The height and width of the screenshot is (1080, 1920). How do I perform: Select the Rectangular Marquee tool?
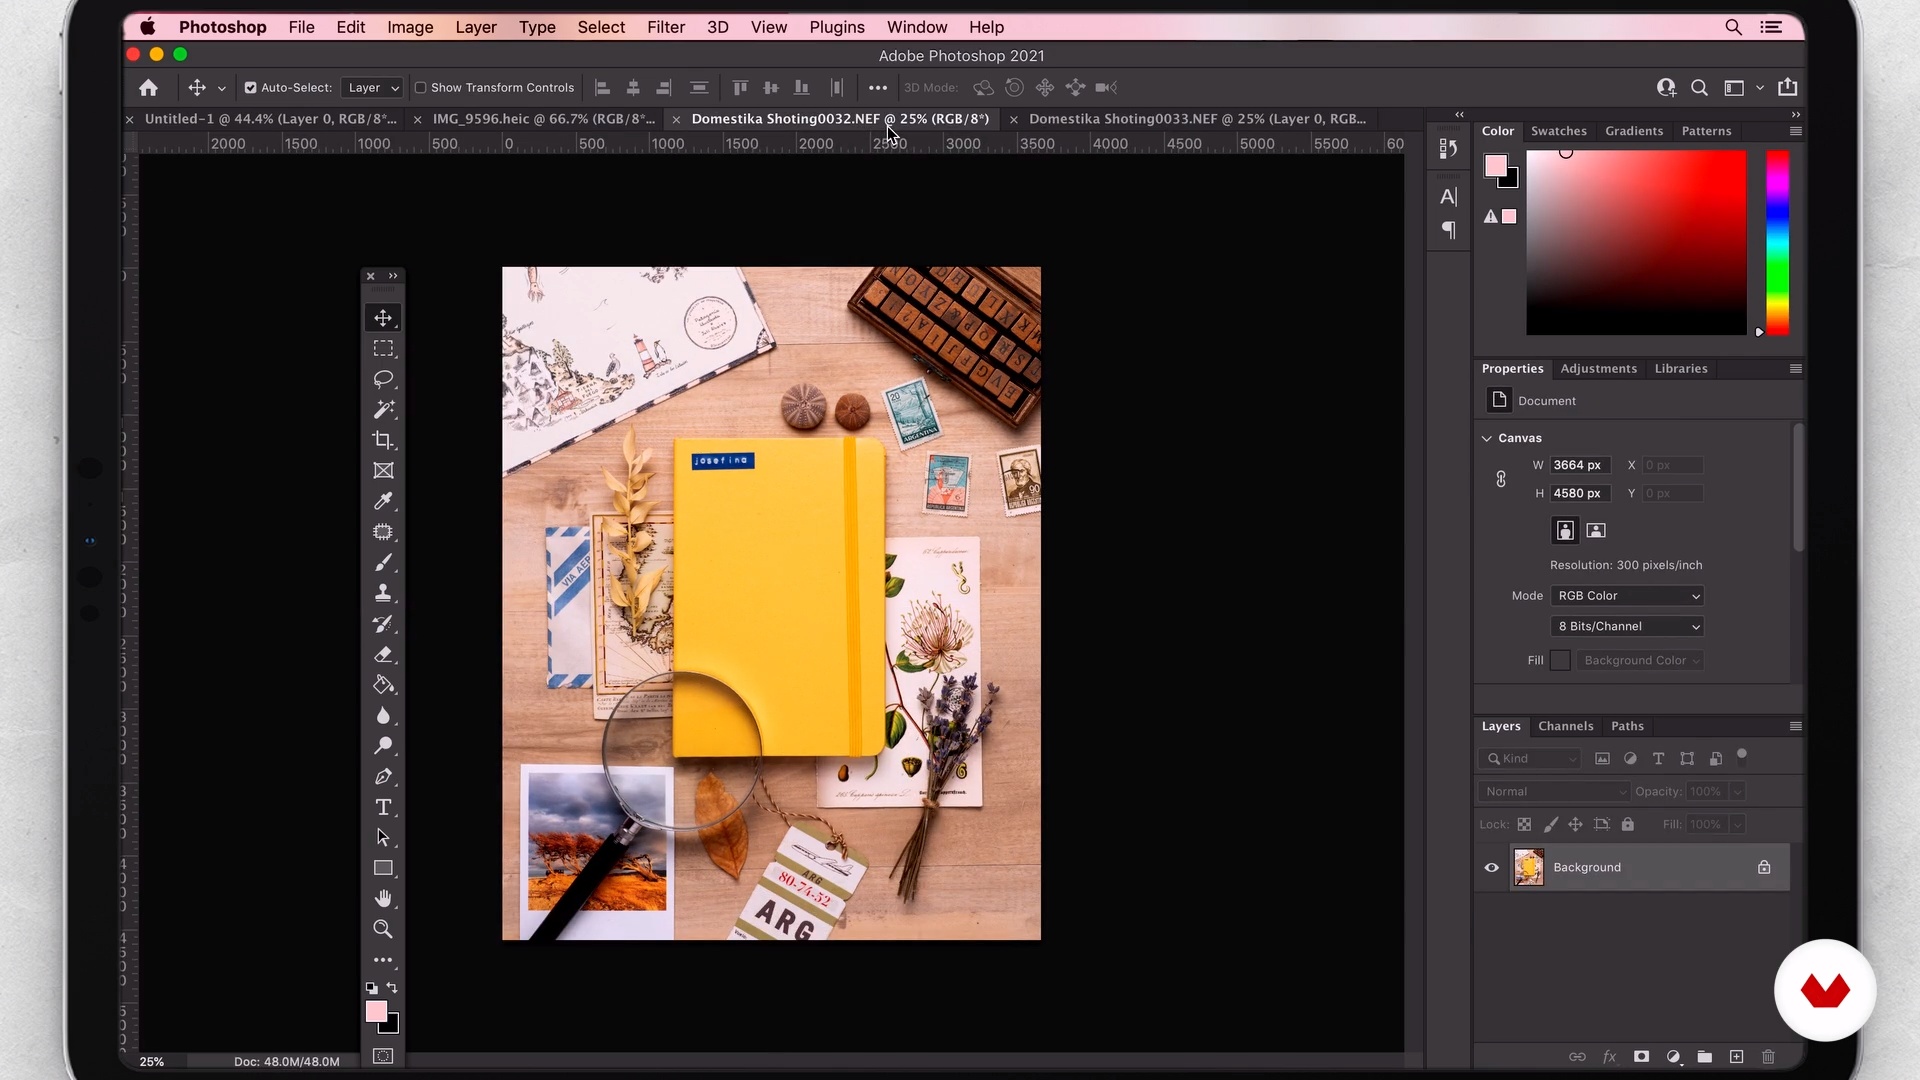[x=383, y=349]
